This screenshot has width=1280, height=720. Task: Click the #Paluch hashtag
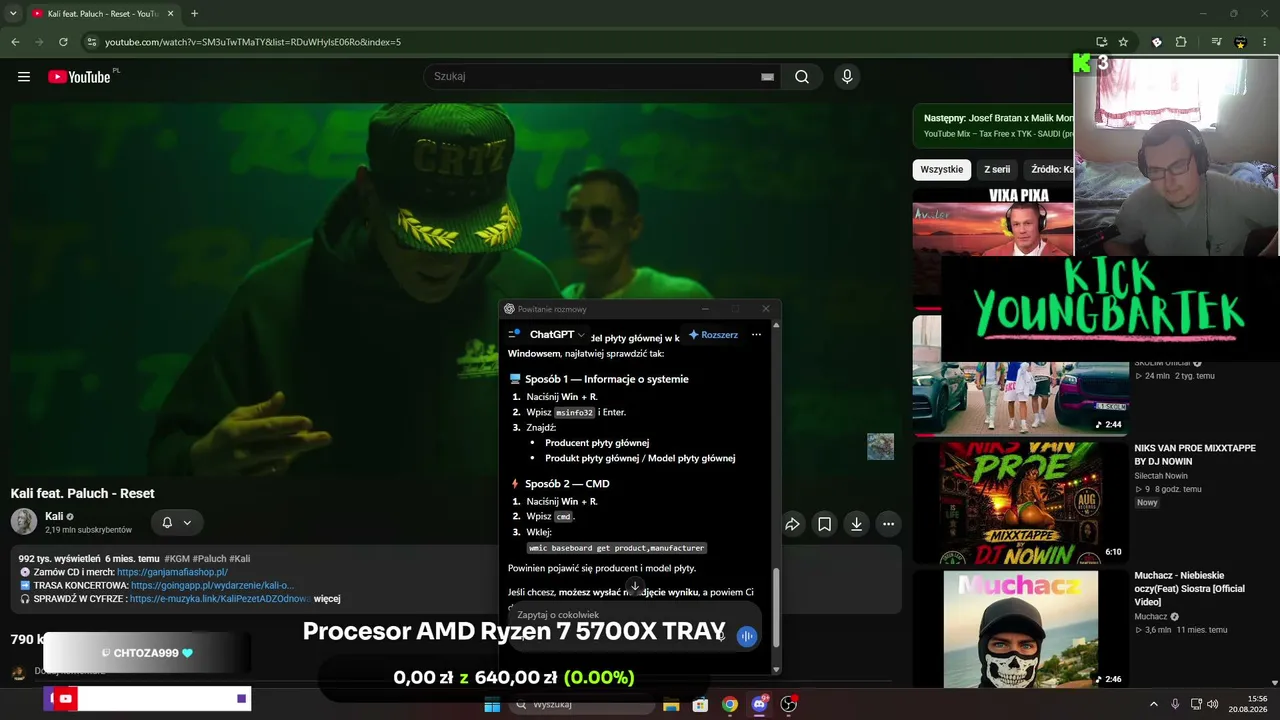[x=210, y=558]
